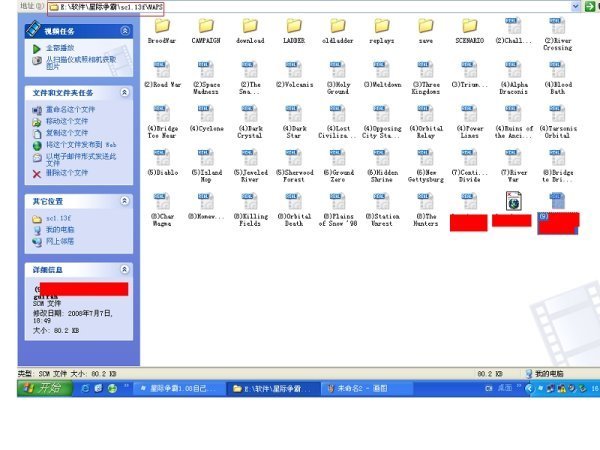Open the CAMPAIGN folder
Image resolution: width=600 pixels, height=450 pixels.
206,31
